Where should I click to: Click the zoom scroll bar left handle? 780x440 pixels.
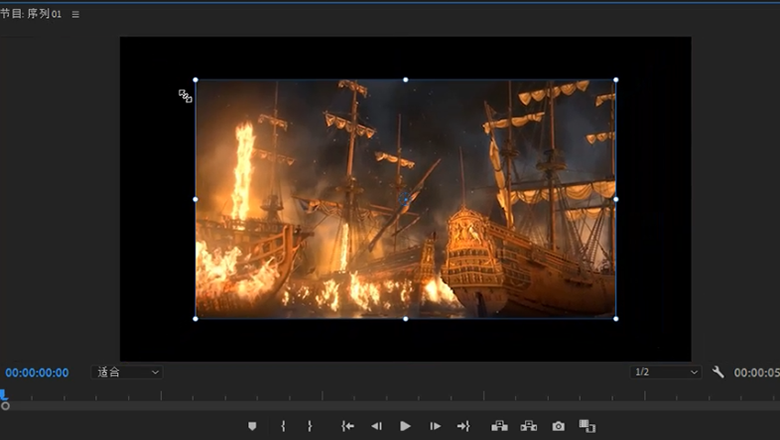(x=5, y=406)
